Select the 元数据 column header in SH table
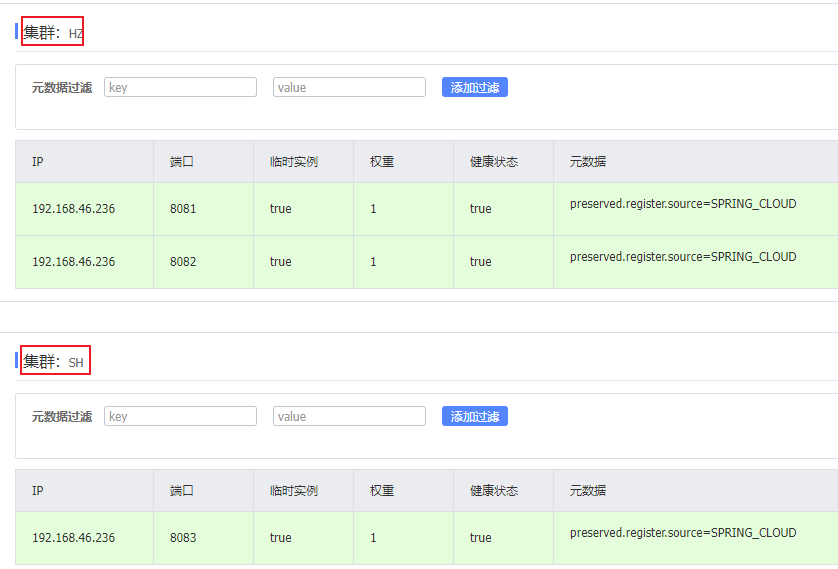 (x=588, y=491)
